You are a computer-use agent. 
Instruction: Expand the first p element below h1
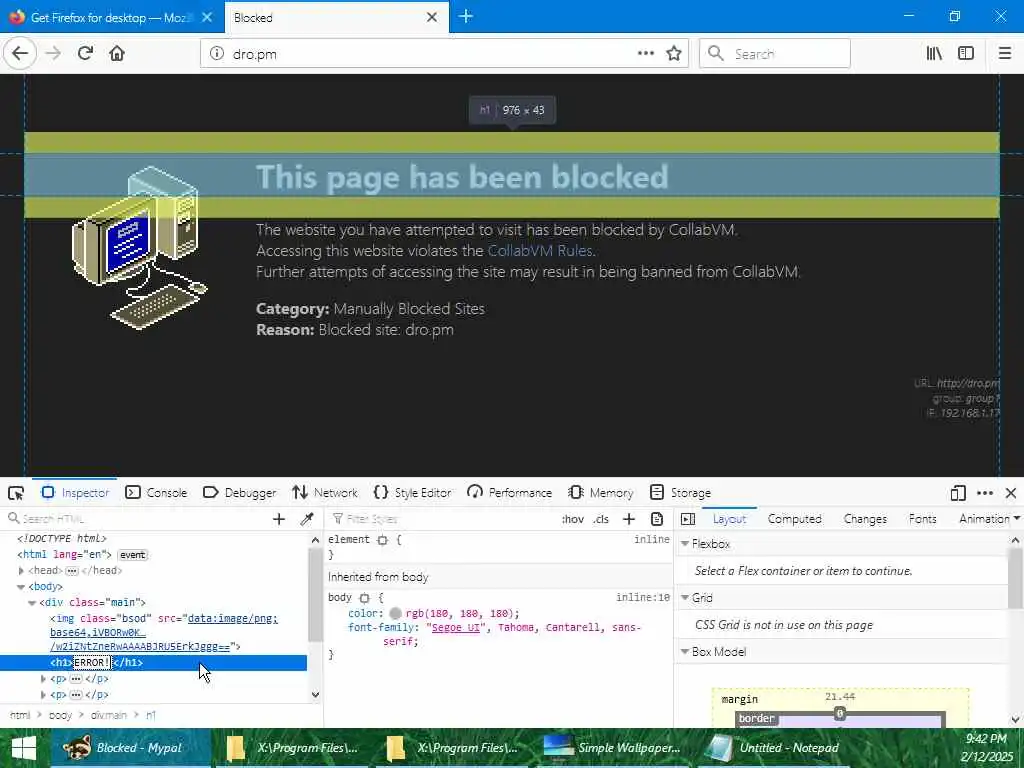point(43,679)
